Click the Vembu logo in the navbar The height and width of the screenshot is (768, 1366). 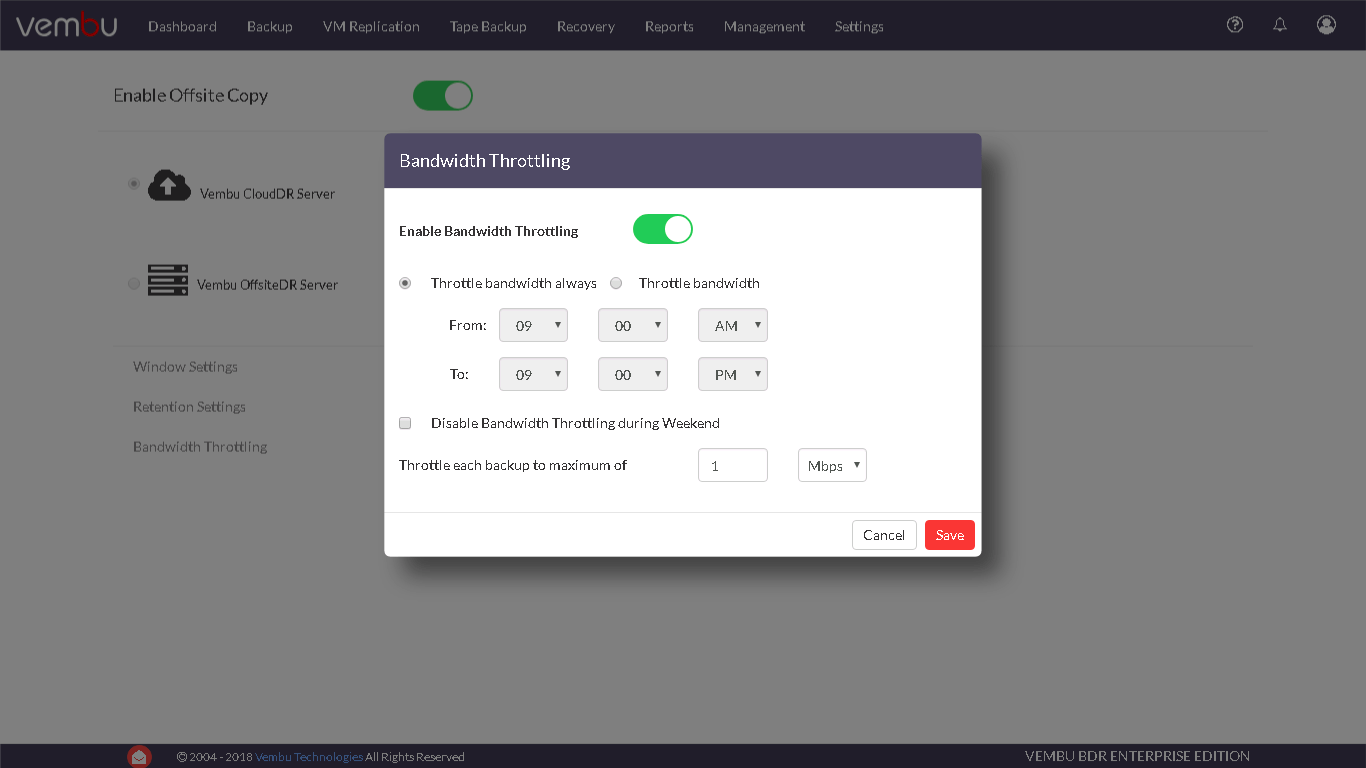click(66, 25)
